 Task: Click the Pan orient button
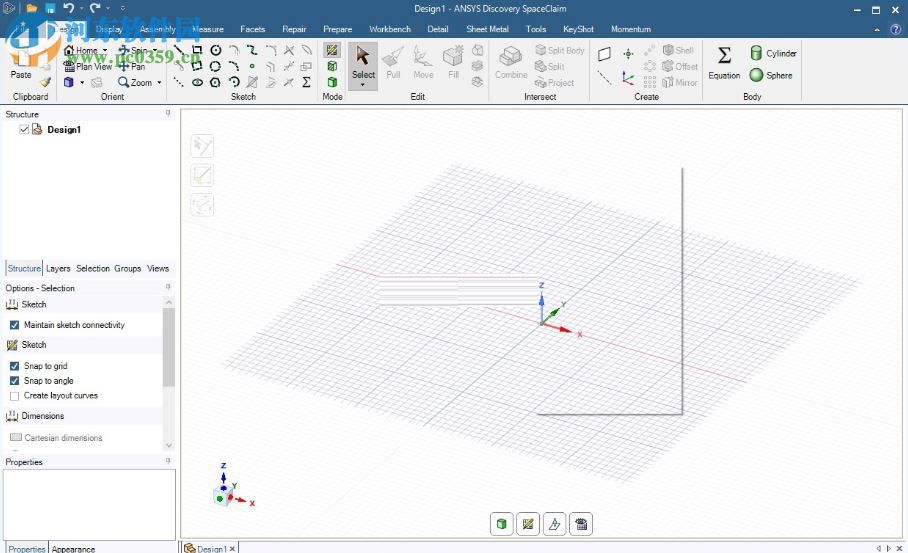coord(131,66)
